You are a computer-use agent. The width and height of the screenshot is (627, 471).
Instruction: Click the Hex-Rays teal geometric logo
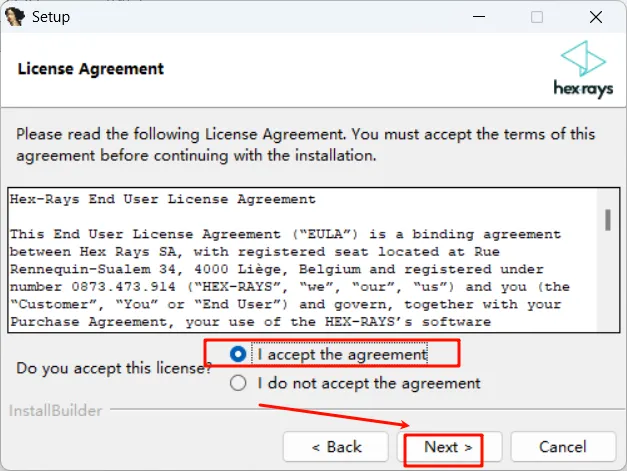tap(583, 59)
